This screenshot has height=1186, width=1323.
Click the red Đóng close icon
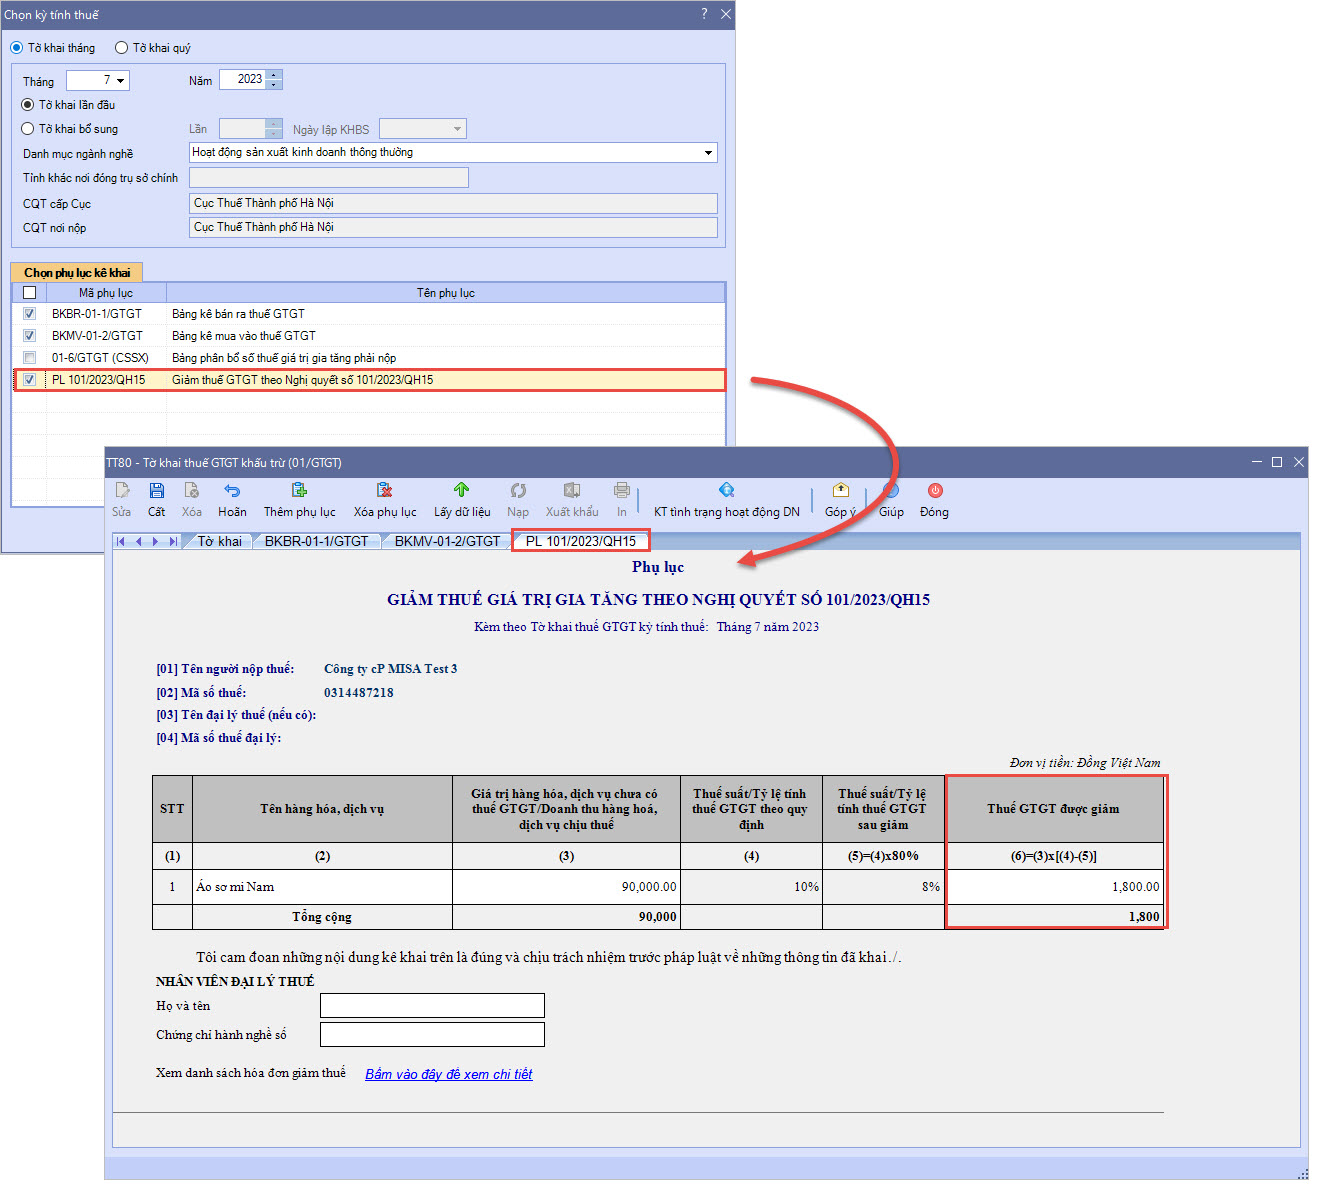tap(934, 491)
